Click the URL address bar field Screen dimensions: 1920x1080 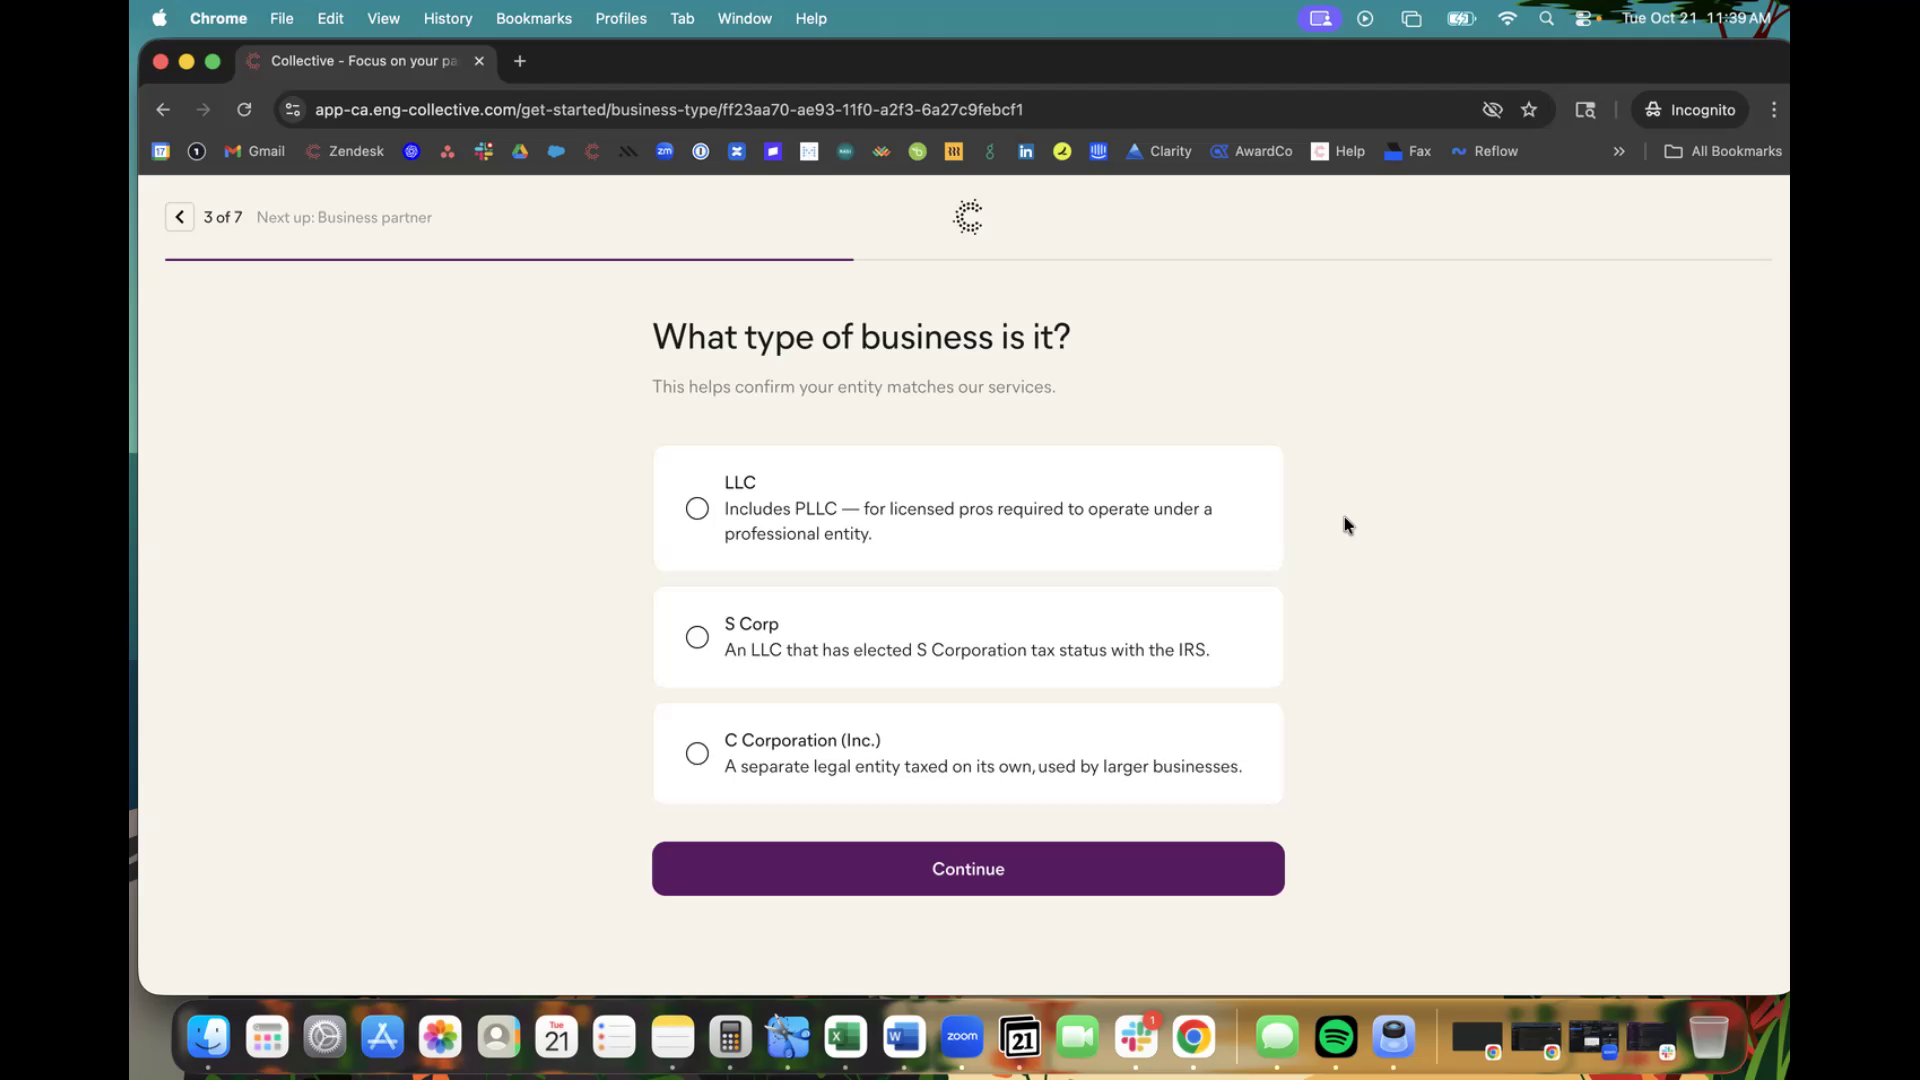click(800, 110)
